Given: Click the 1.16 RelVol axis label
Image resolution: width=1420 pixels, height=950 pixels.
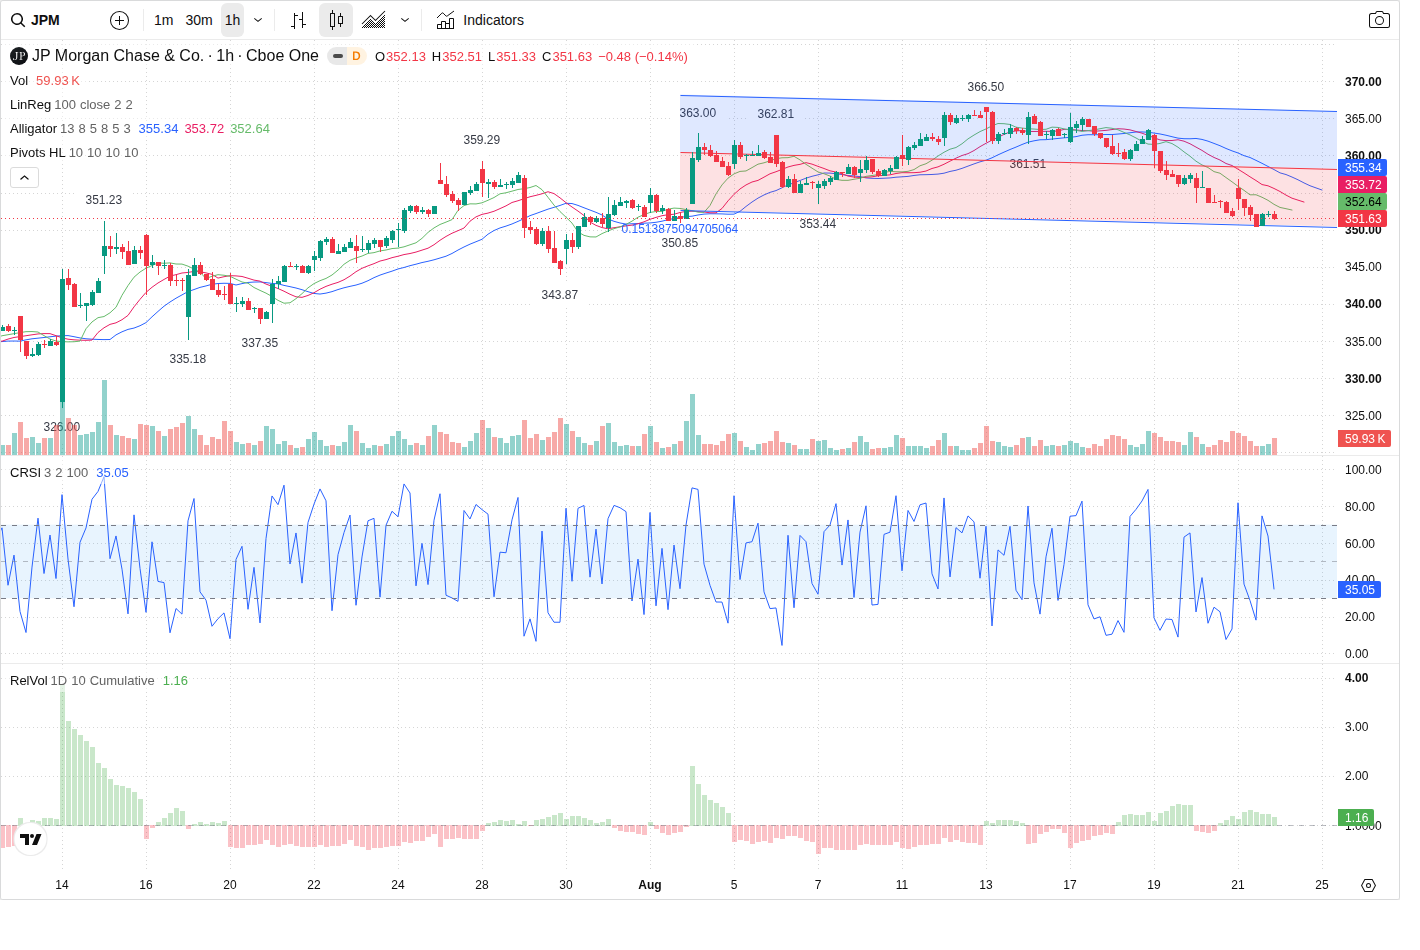Looking at the screenshot, I should pyautogui.click(x=1356, y=818).
